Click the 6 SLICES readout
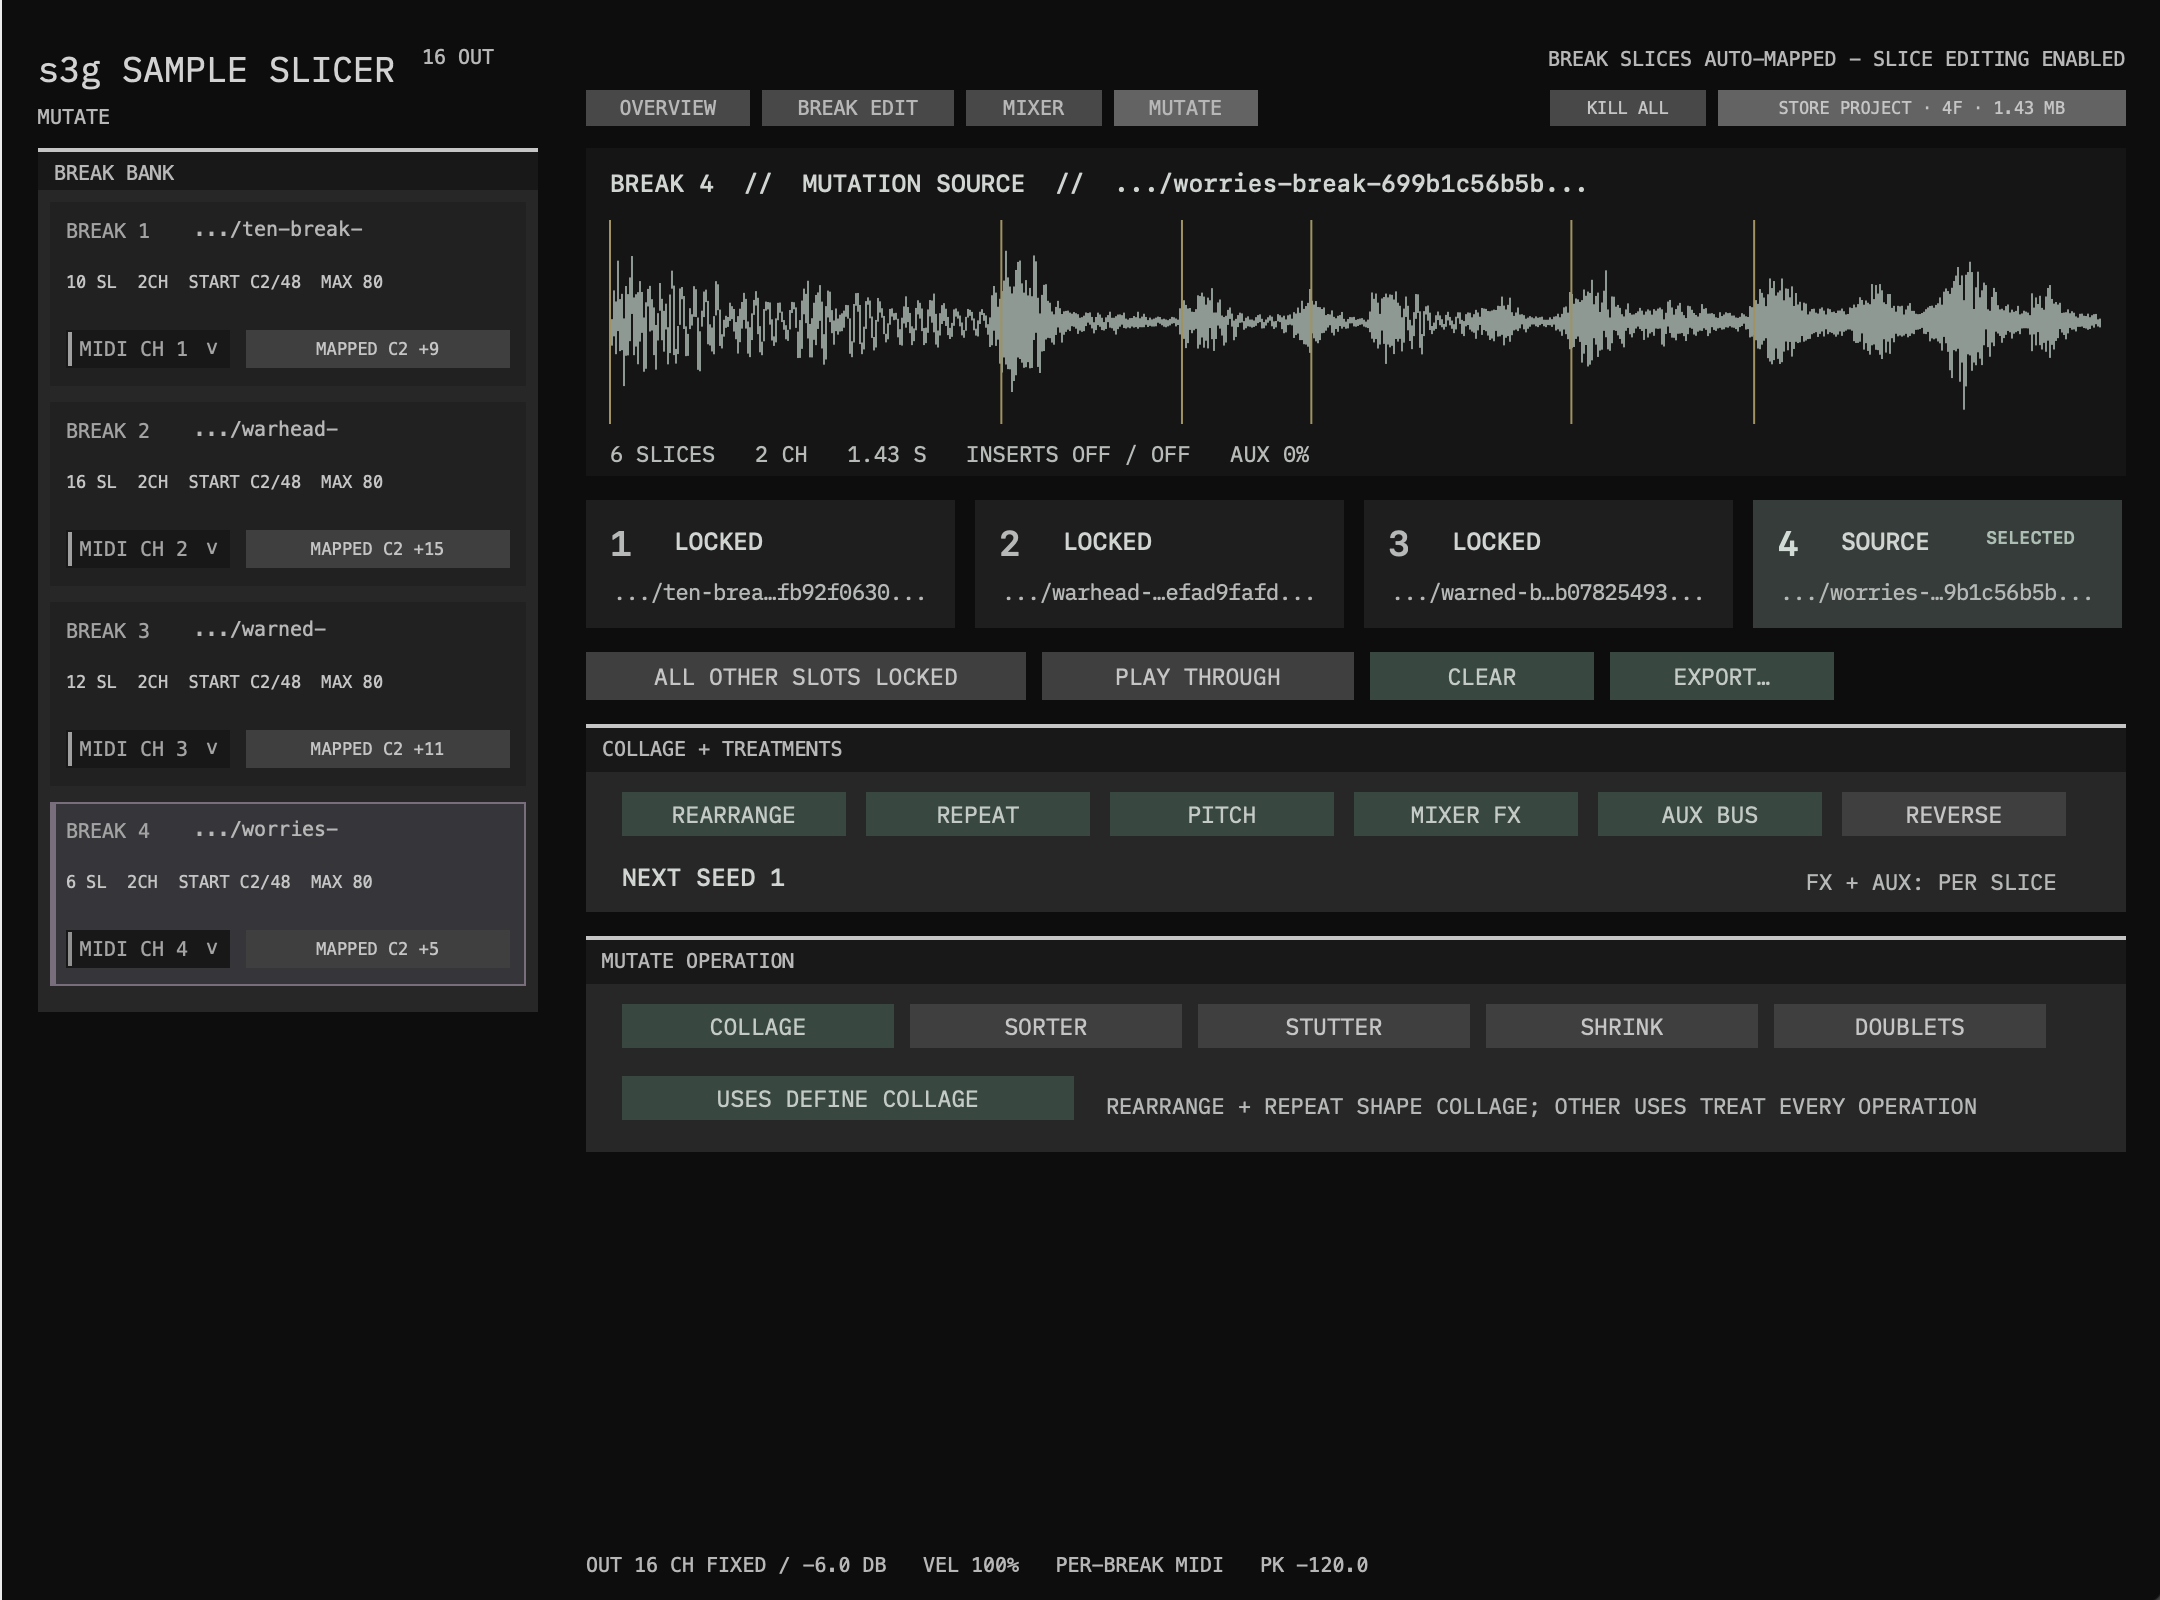Image resolution: width=2160 pixels, height=1600 pixels. pos(662,455)
